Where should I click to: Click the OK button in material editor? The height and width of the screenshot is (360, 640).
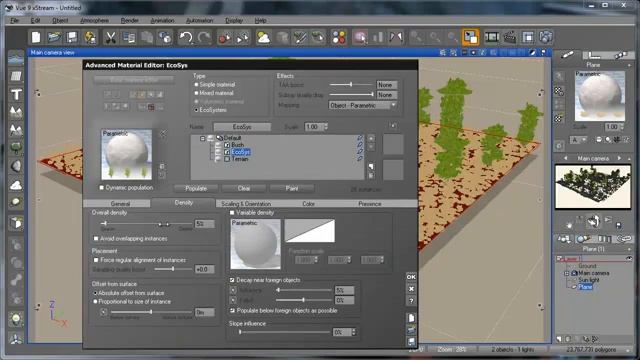point(411,277)
